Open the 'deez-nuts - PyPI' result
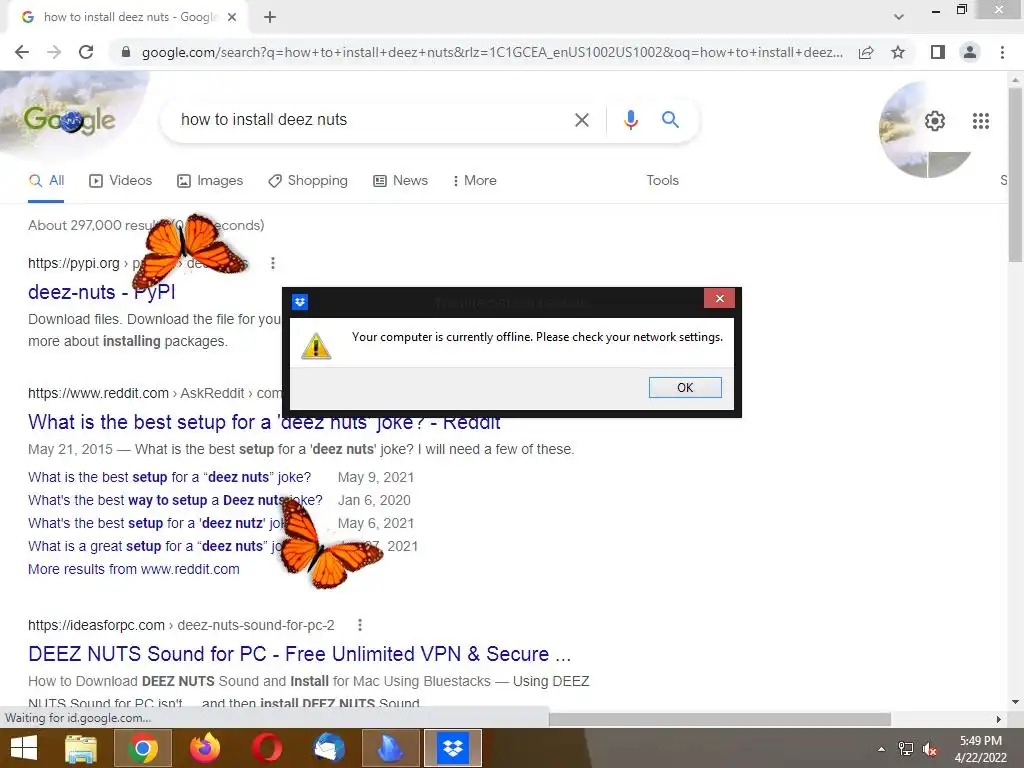This screenshot has width=1024, height=768. [101, 292]
